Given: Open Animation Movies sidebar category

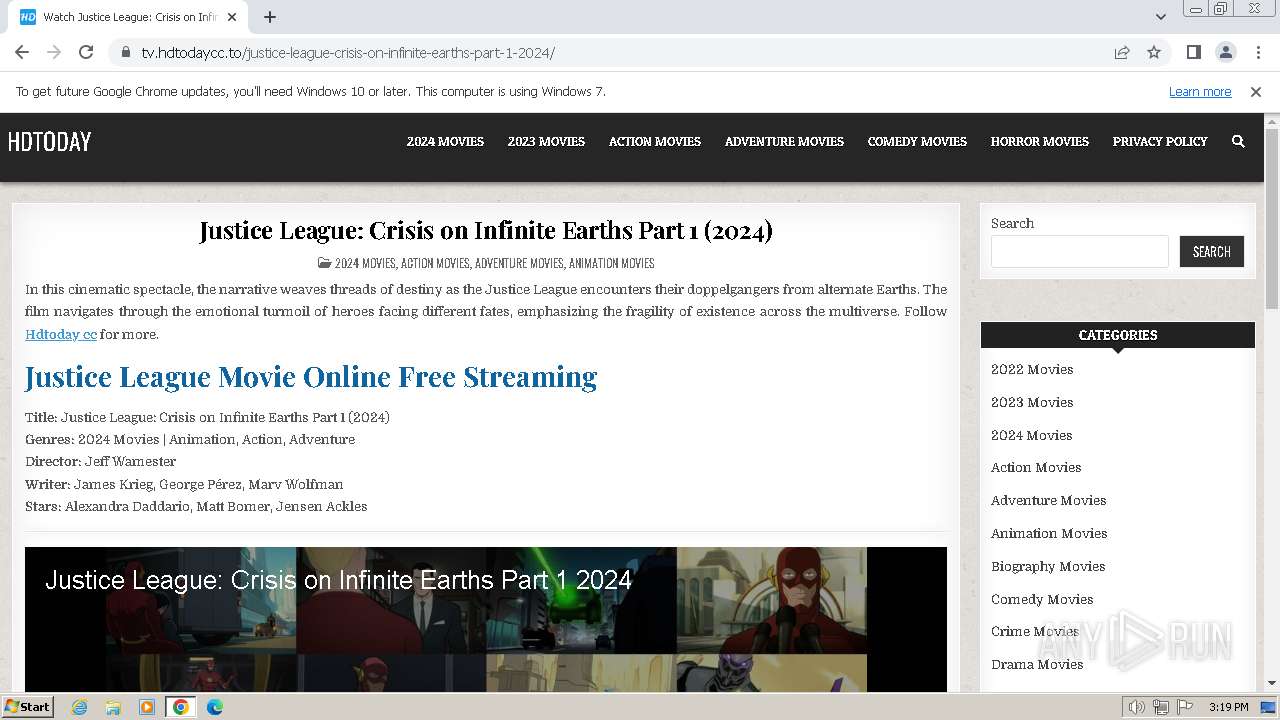Looking at the screenshot, I should pos(1049,533).
